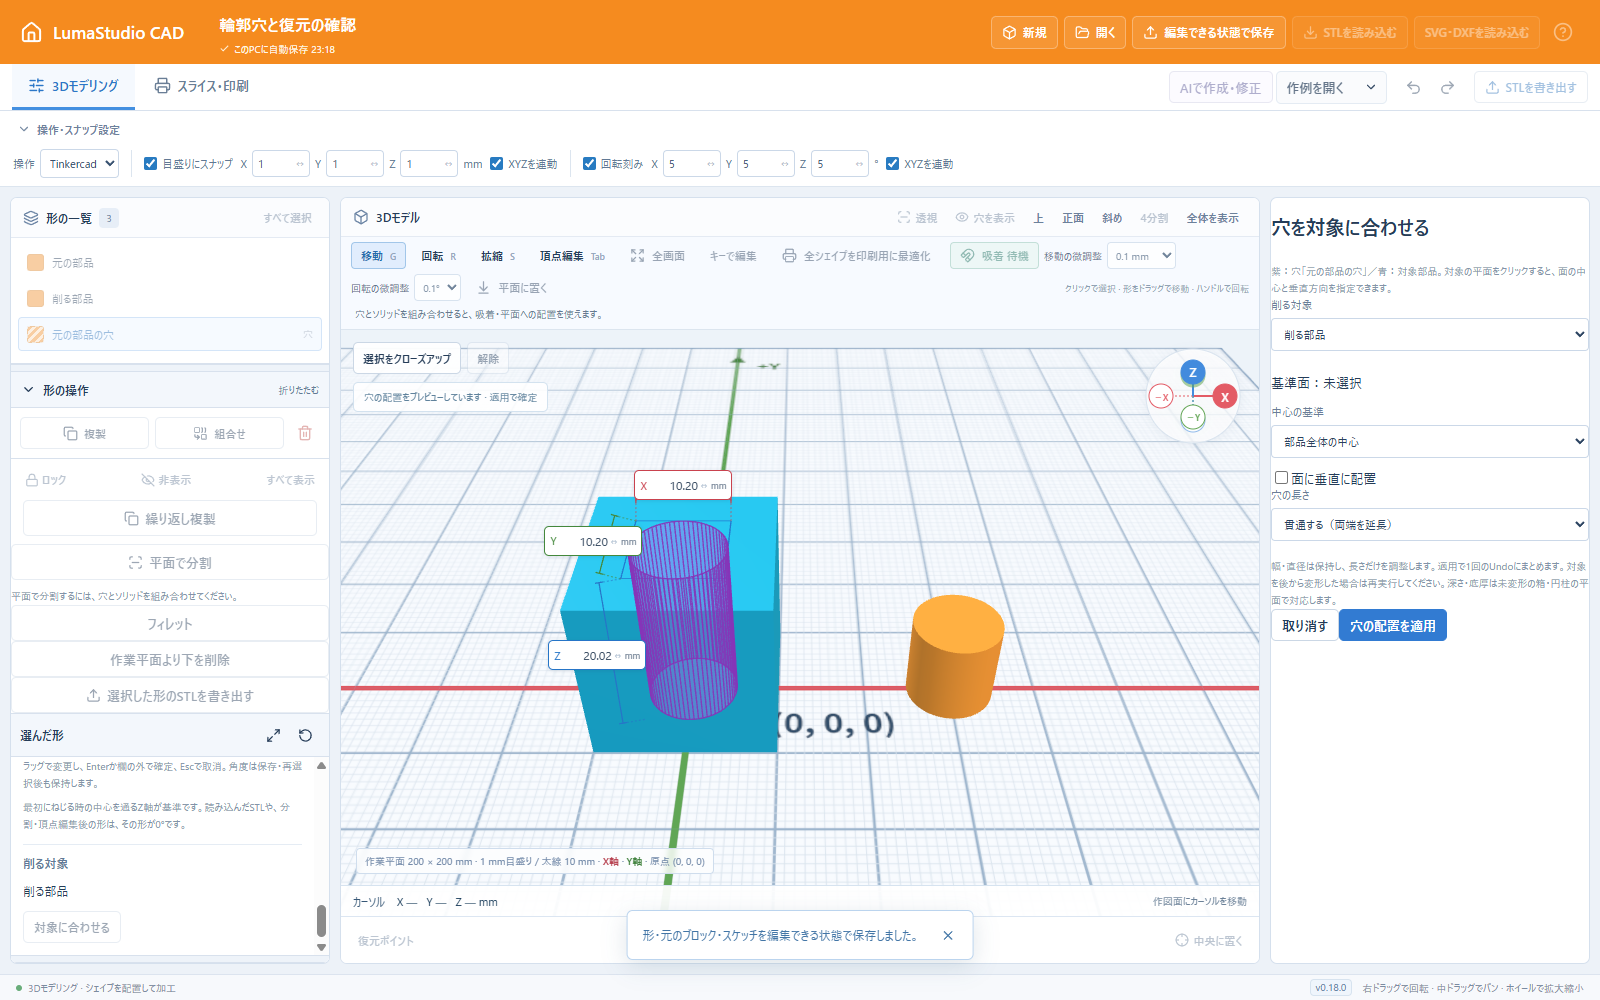Click 中央に置く center icon
The image size is (1600, 1000).
[x=1209, y=940]
